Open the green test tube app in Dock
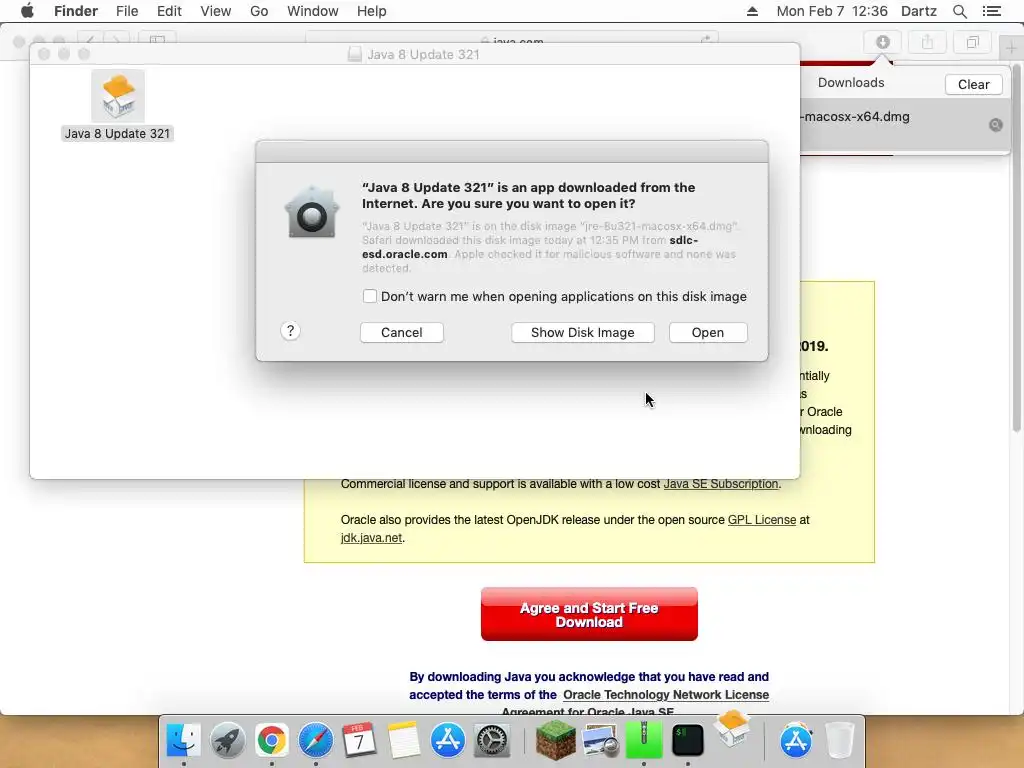Viewport: 1024px width, 768px height. pyautogui.click(x=643, y=740)
